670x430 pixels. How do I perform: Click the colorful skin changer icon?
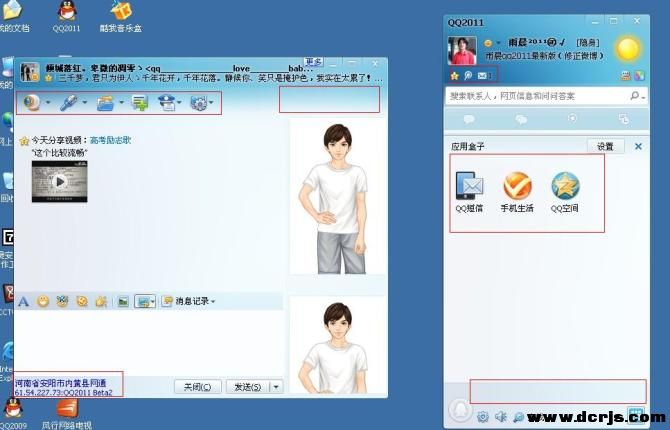(x=639, y=76)
